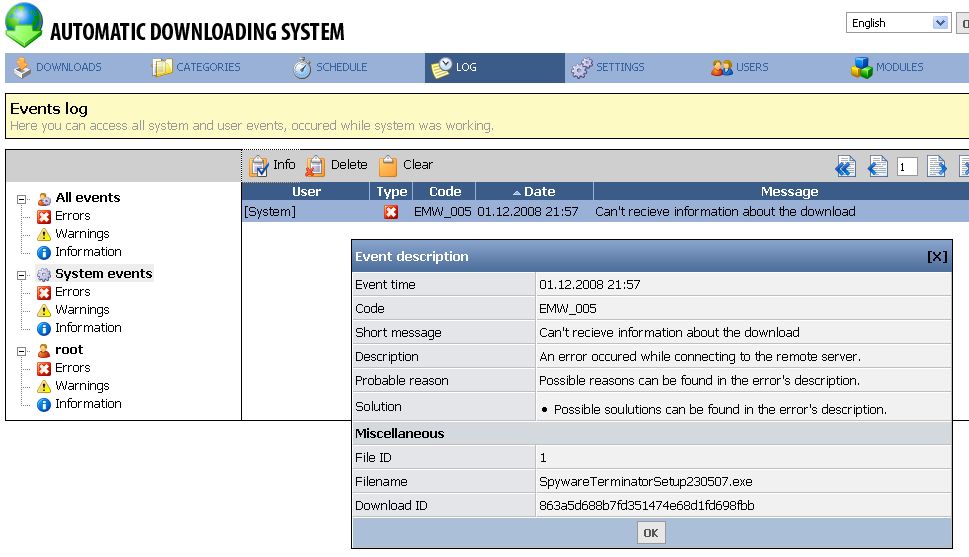Collapse the System events tree node
The width and height of the screenshot is (969, 557).
click(x=21, y=274)
